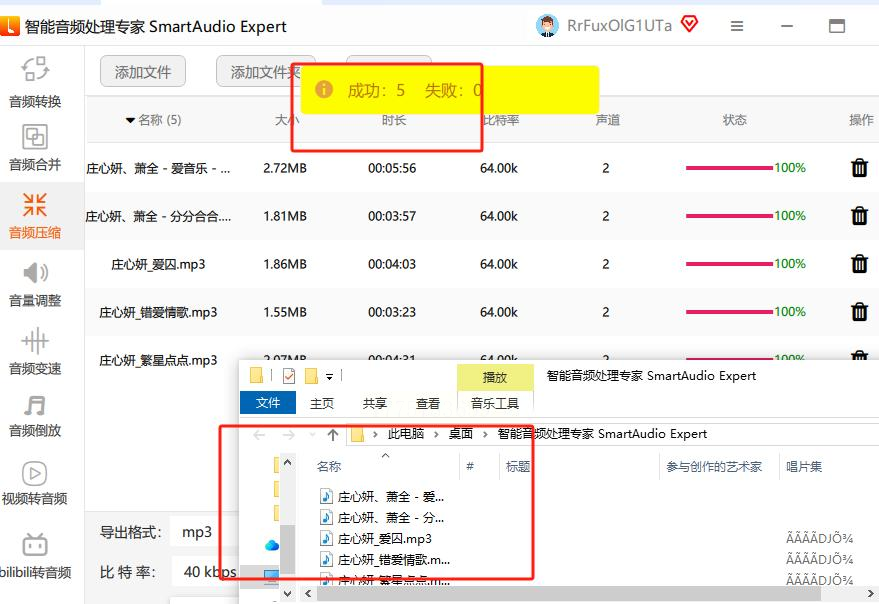This screenshot has height=604, width=879.
Task: Open the 音乐工具 ribbon tab
Action: point(495,403)
